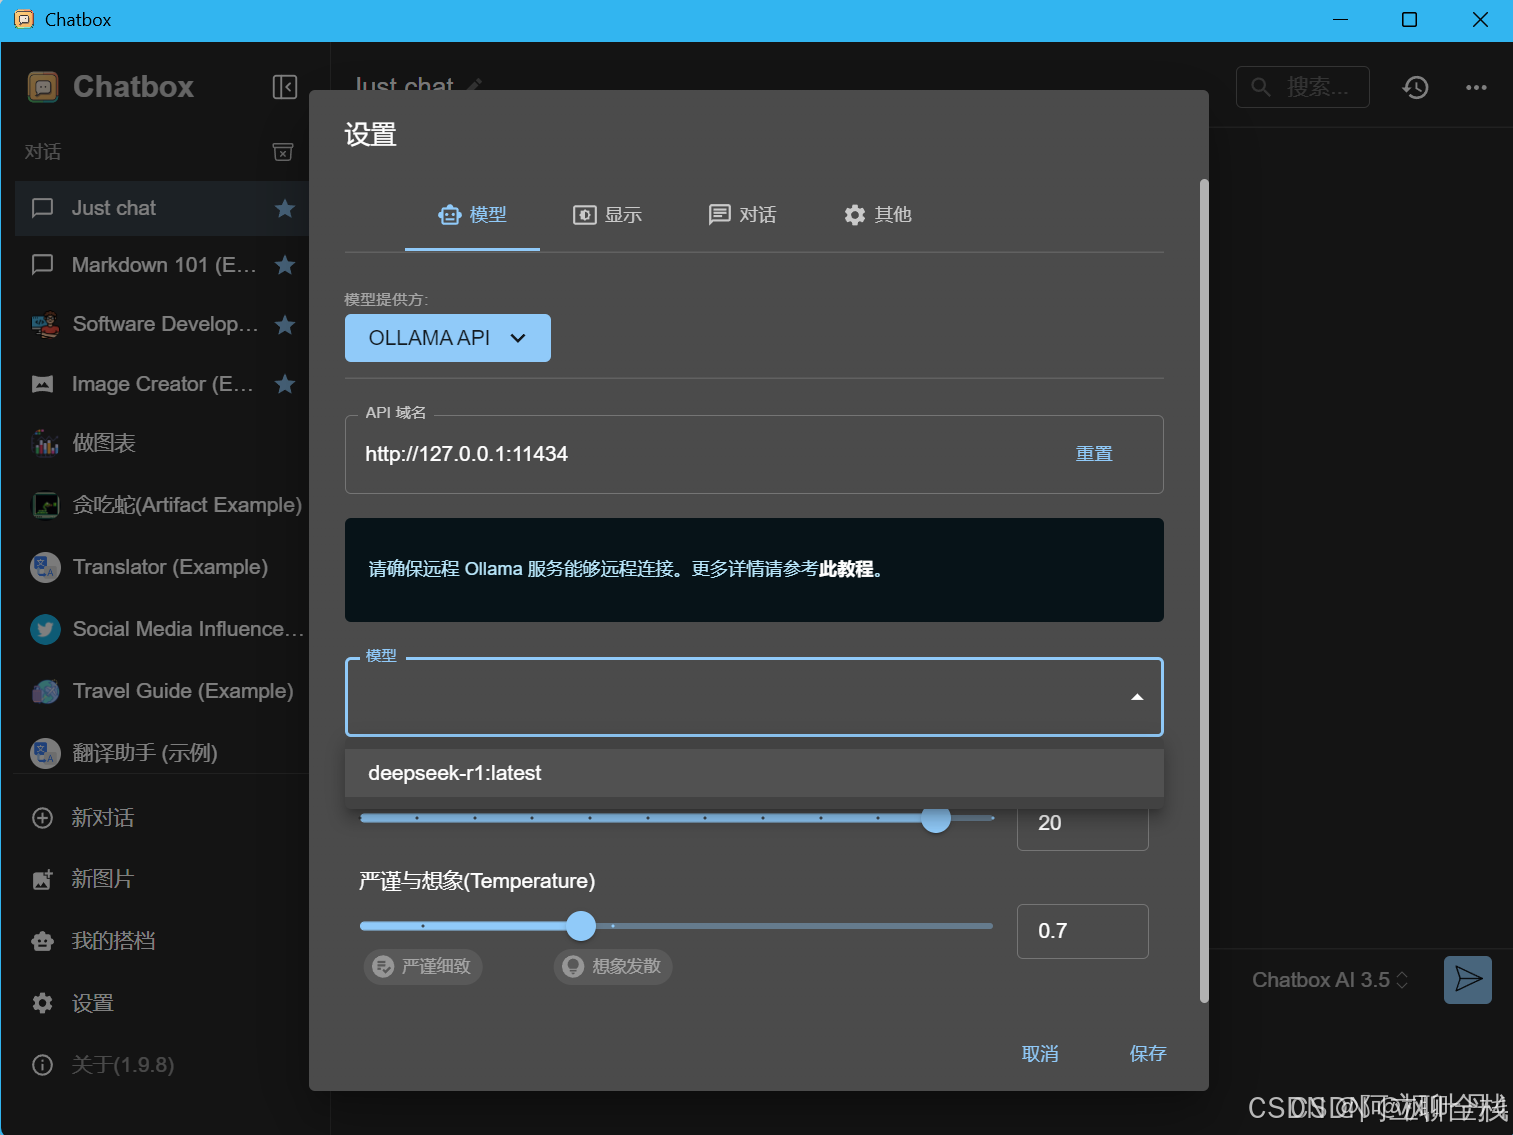The height and width of the screenshot is (1135, 1513).
Task: Switch to the 模型 settings tab
Action: point(472,215)
